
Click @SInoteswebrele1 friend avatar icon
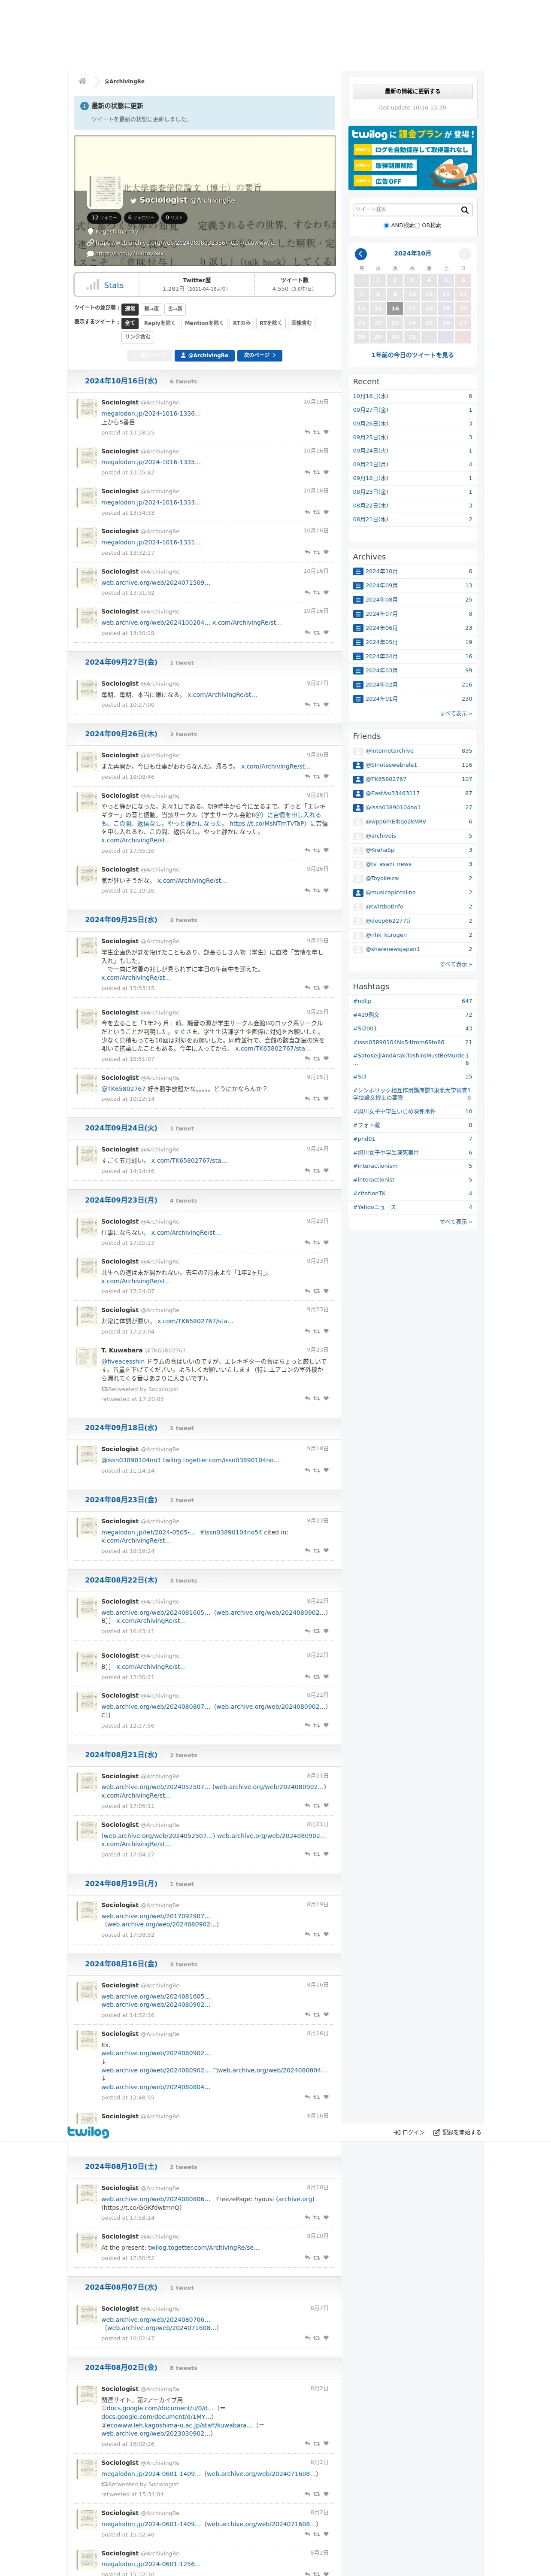(358, 765)
